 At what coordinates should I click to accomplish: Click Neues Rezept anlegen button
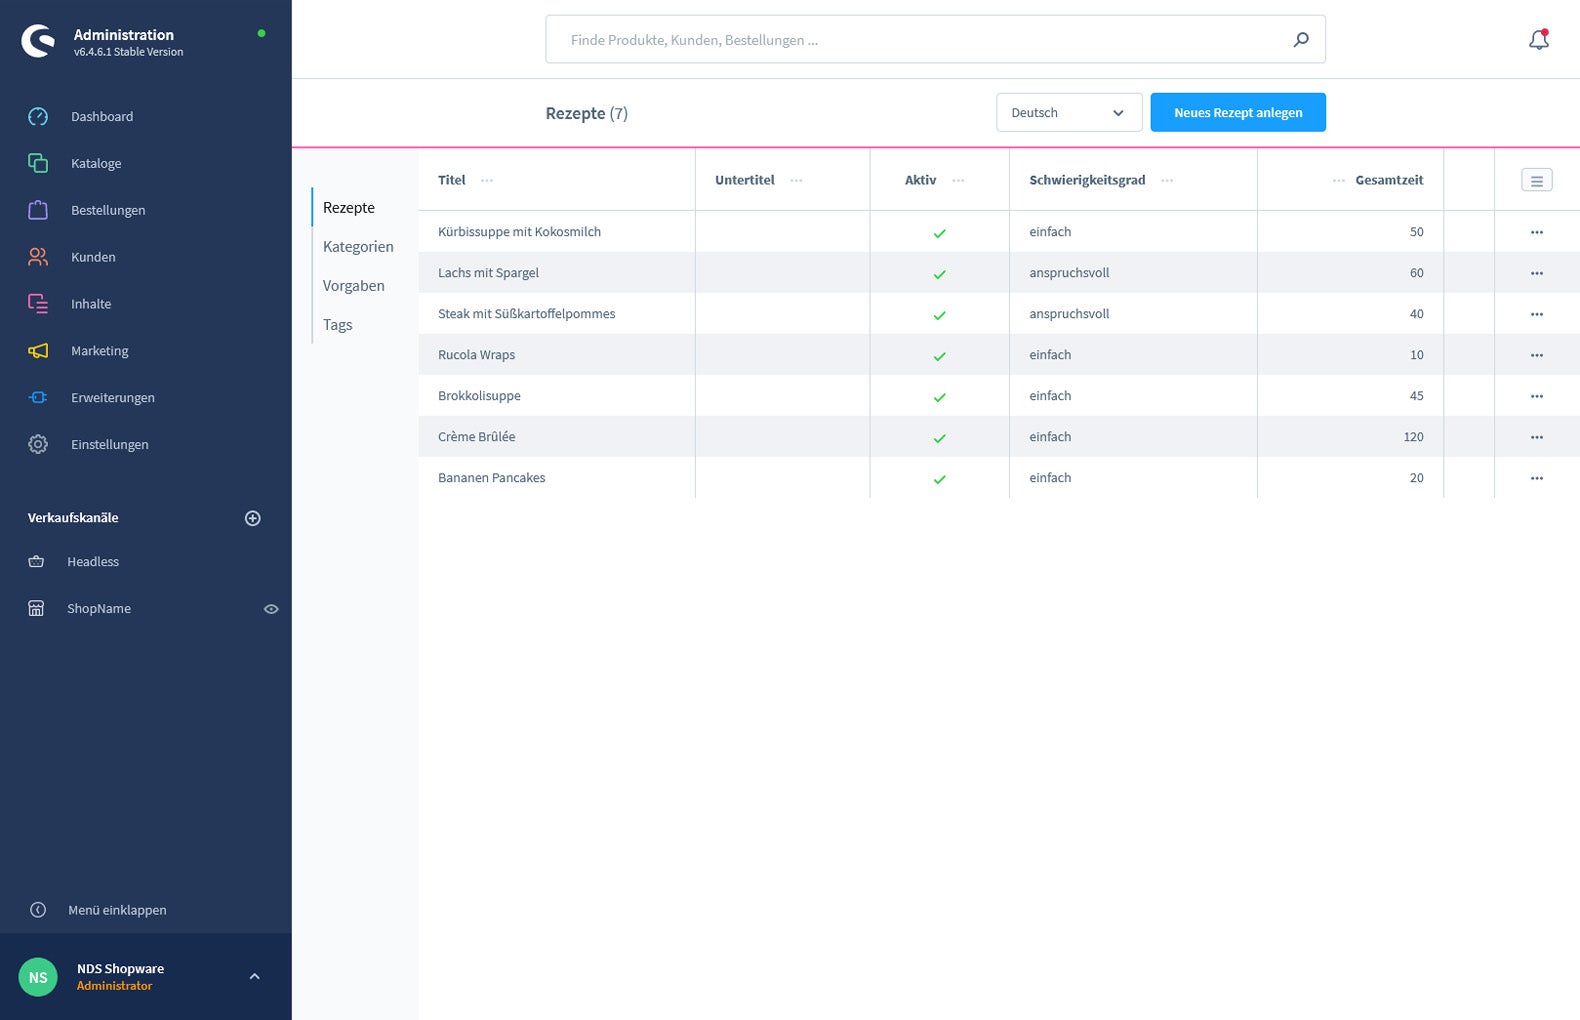pyautogui.click(x=1238, y=112)
